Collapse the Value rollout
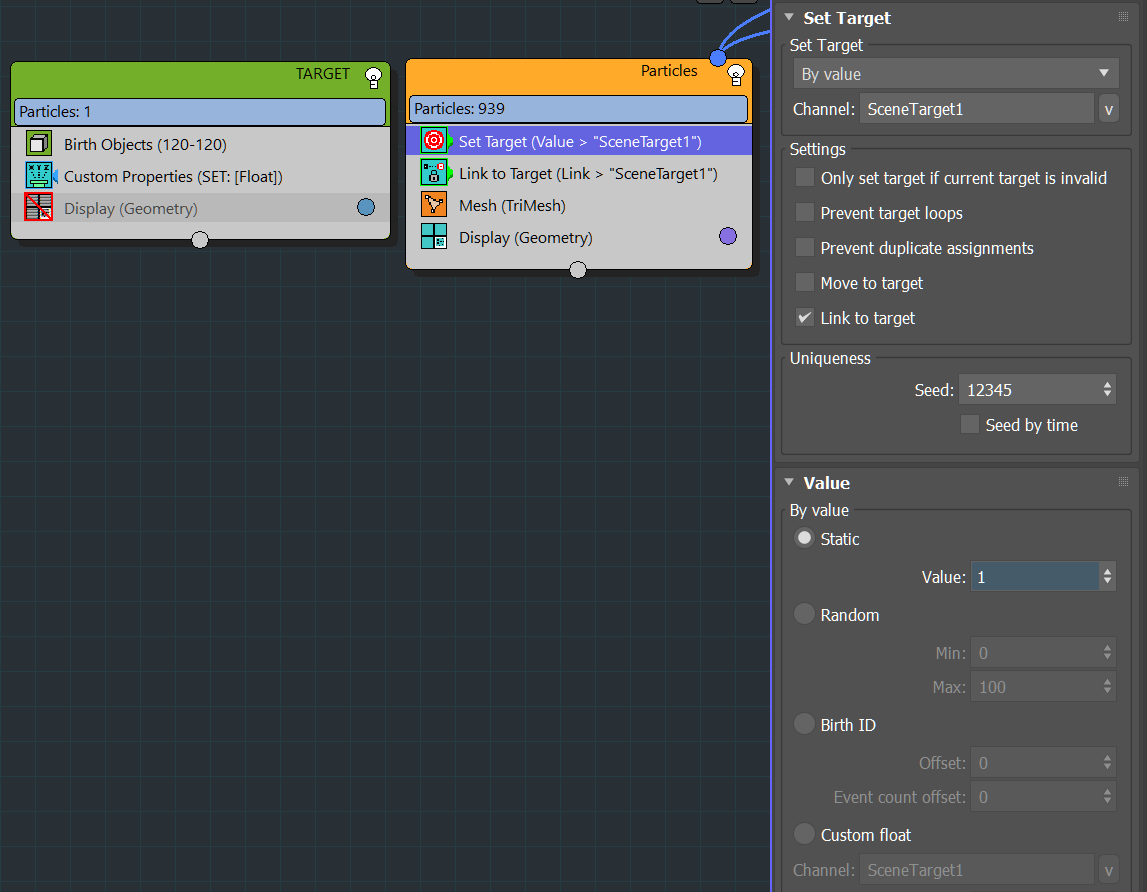Screen dimensions: 1147x892 click(789, 483)
